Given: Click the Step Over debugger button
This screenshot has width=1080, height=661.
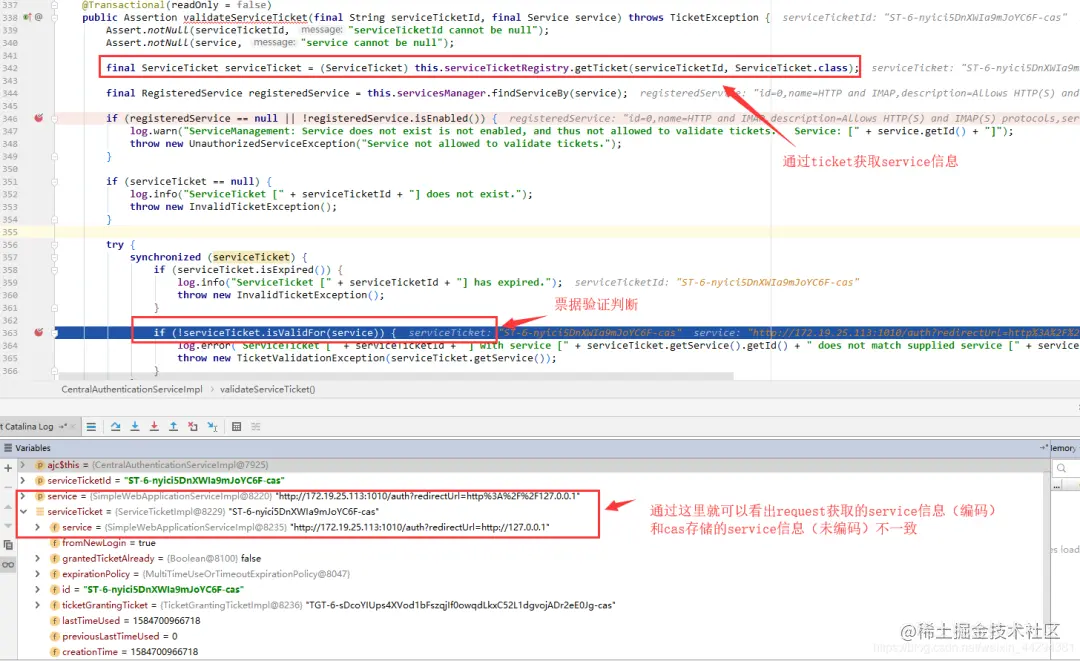Looking at the screenshot, I should pos(116,427).
